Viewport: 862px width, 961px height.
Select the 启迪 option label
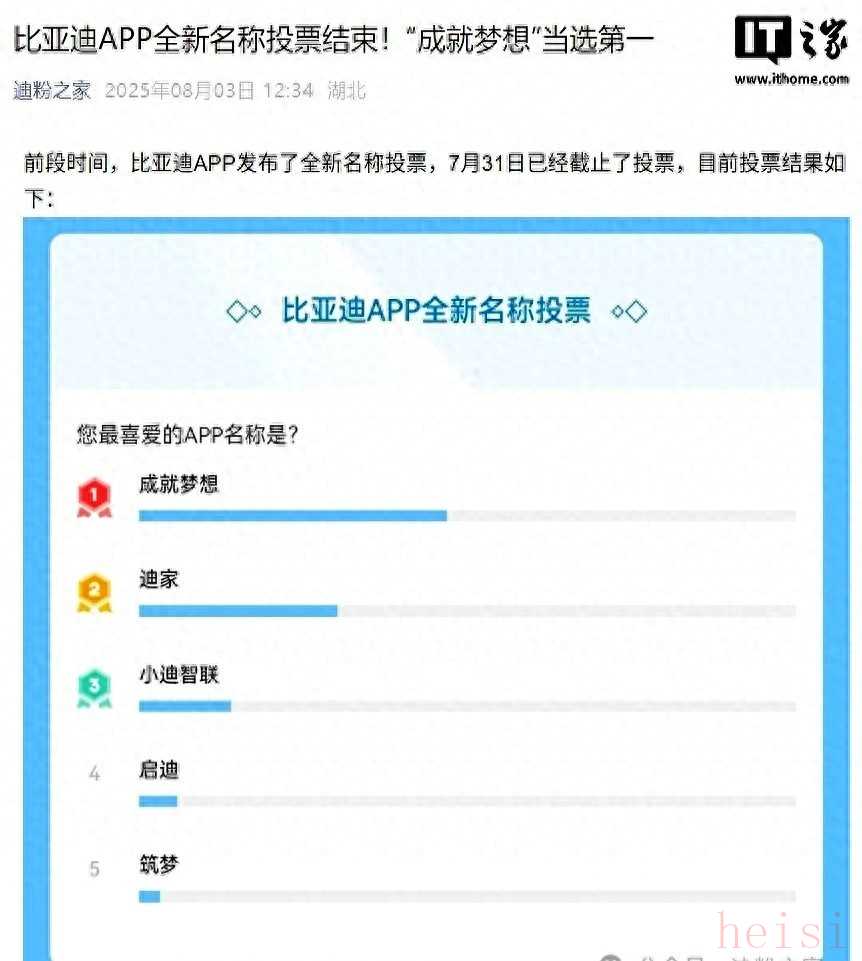159,769
